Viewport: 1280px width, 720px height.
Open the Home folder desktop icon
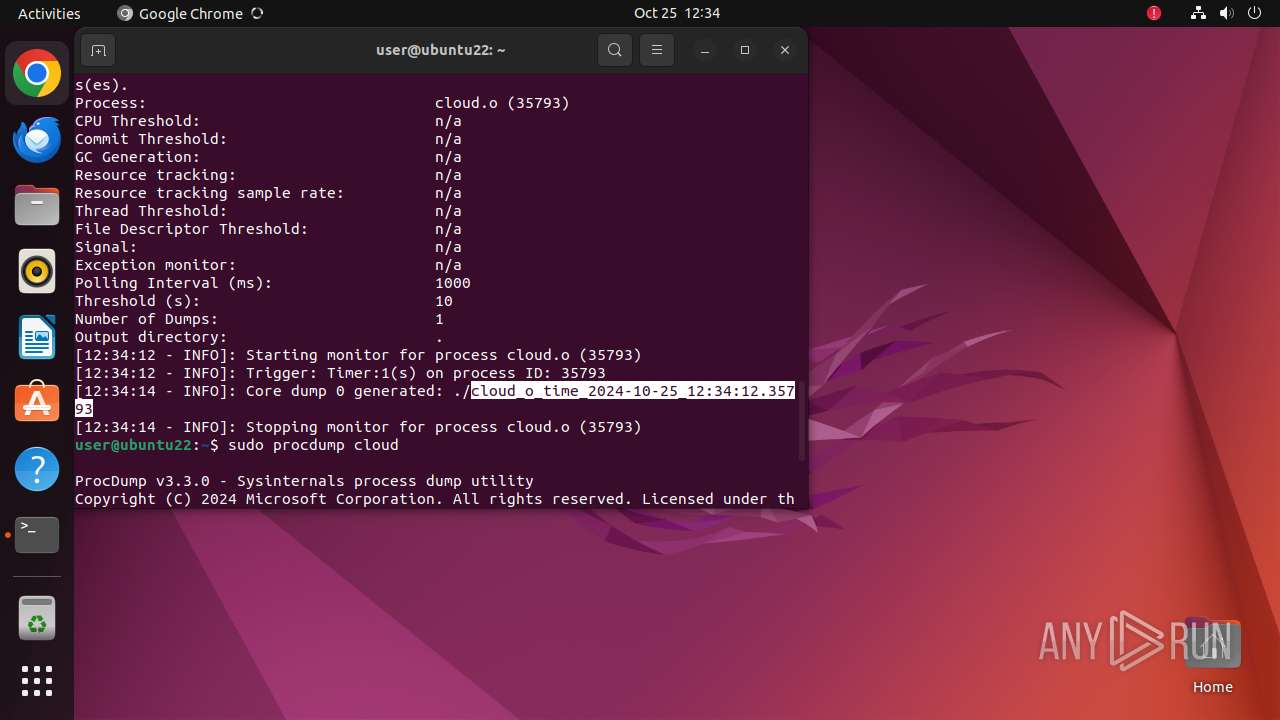(1212, 656)
